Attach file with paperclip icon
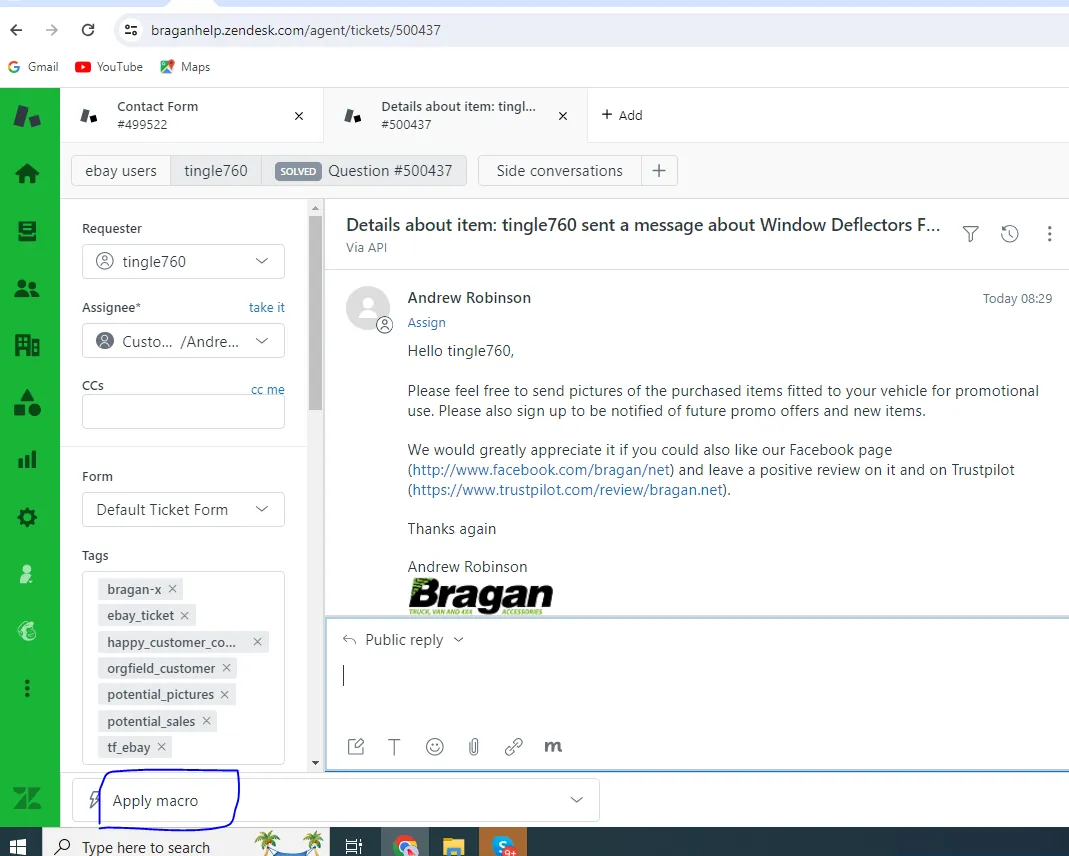 coord(474,747)
